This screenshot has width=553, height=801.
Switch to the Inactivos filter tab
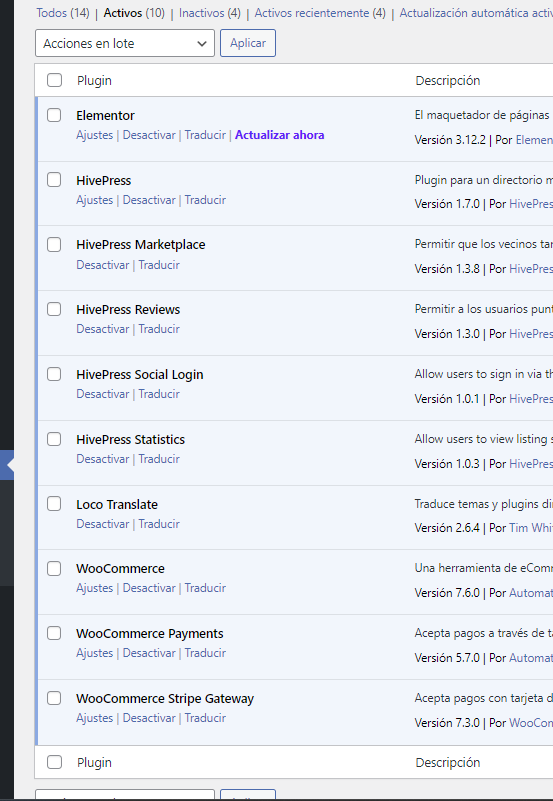coord(209,13)
